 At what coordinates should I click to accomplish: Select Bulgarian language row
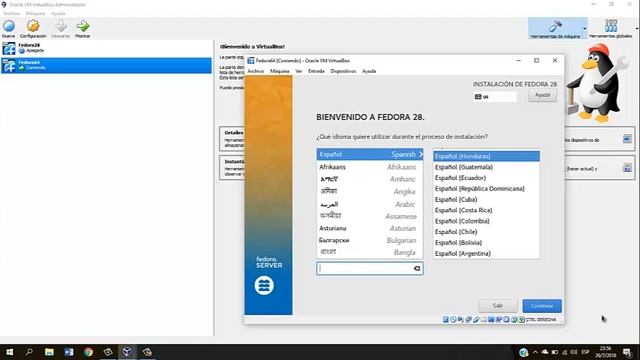point(370,240)
